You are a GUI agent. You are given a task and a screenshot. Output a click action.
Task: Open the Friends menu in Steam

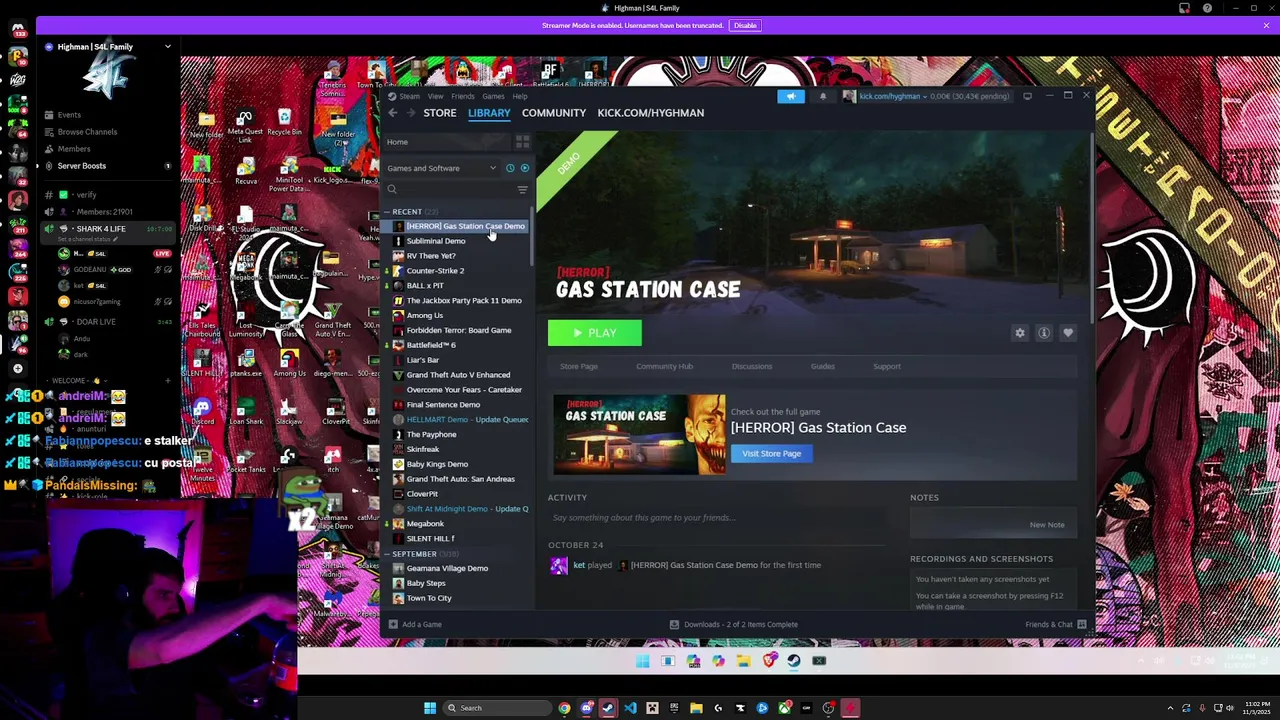coord(462,96)
